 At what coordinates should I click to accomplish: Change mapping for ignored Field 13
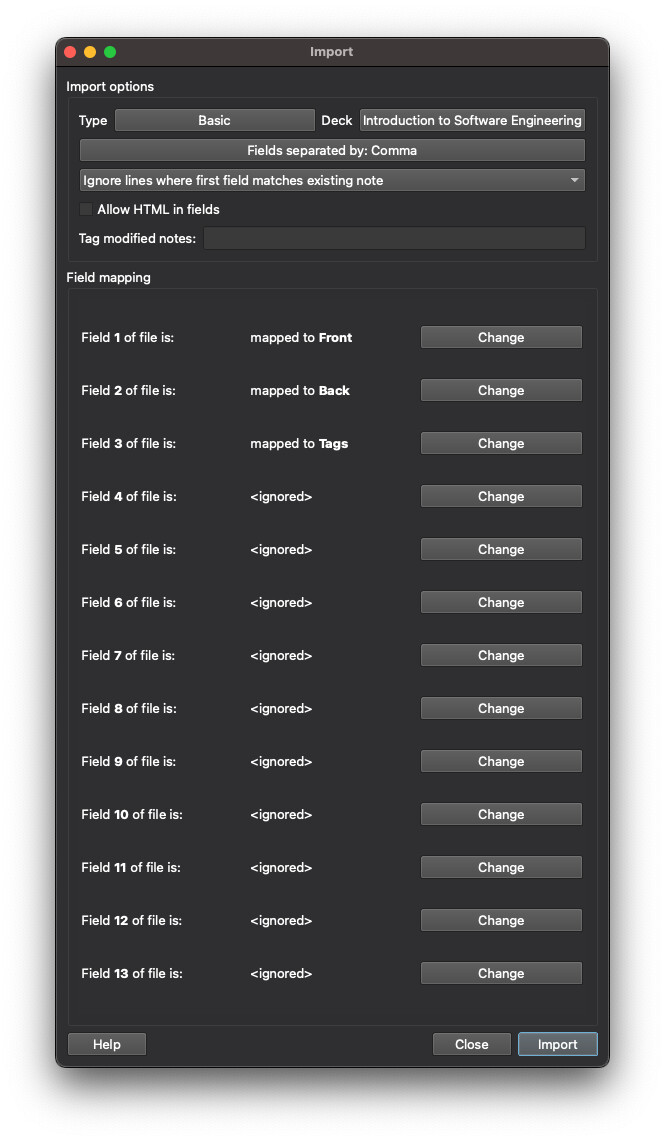501,974
